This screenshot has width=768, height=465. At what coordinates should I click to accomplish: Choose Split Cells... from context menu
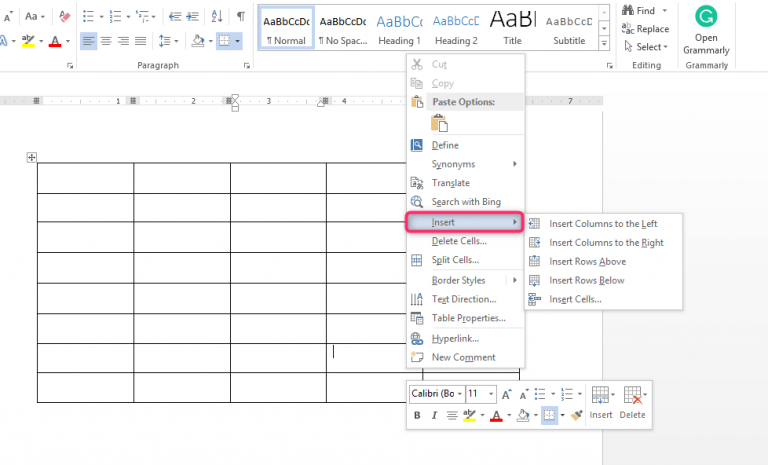(x=465, y=260)
